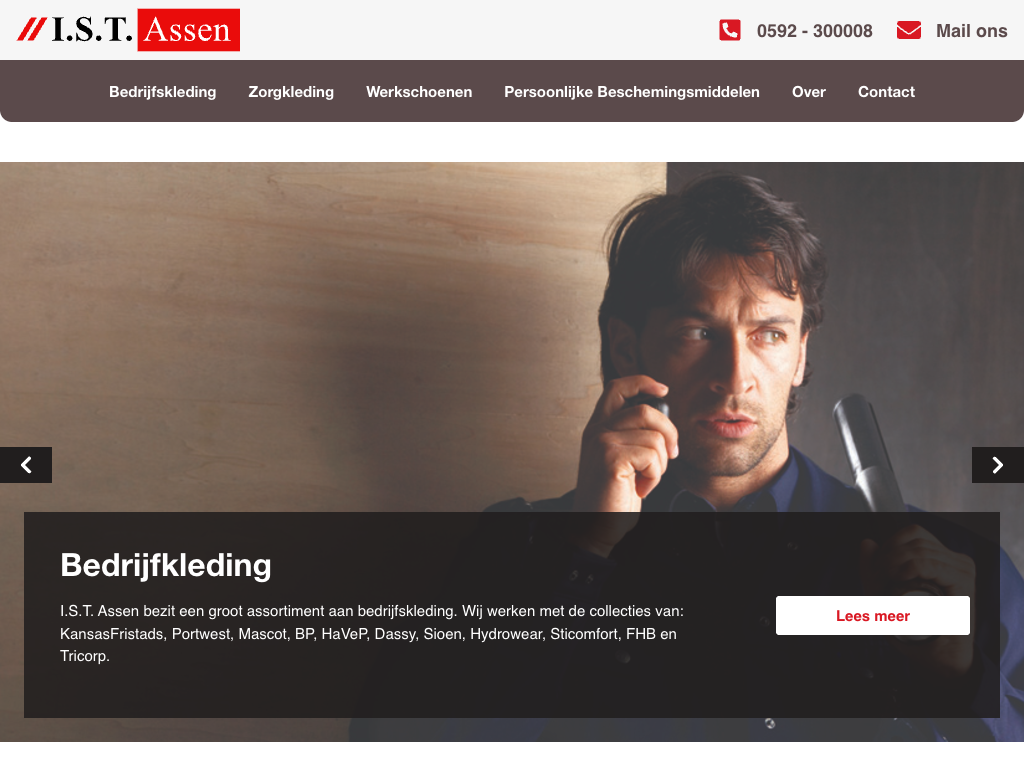The image size is (1024, 768).
Task: Open Persoonlijke Beschemingsmiddelen menu
Action: (632, 92)
